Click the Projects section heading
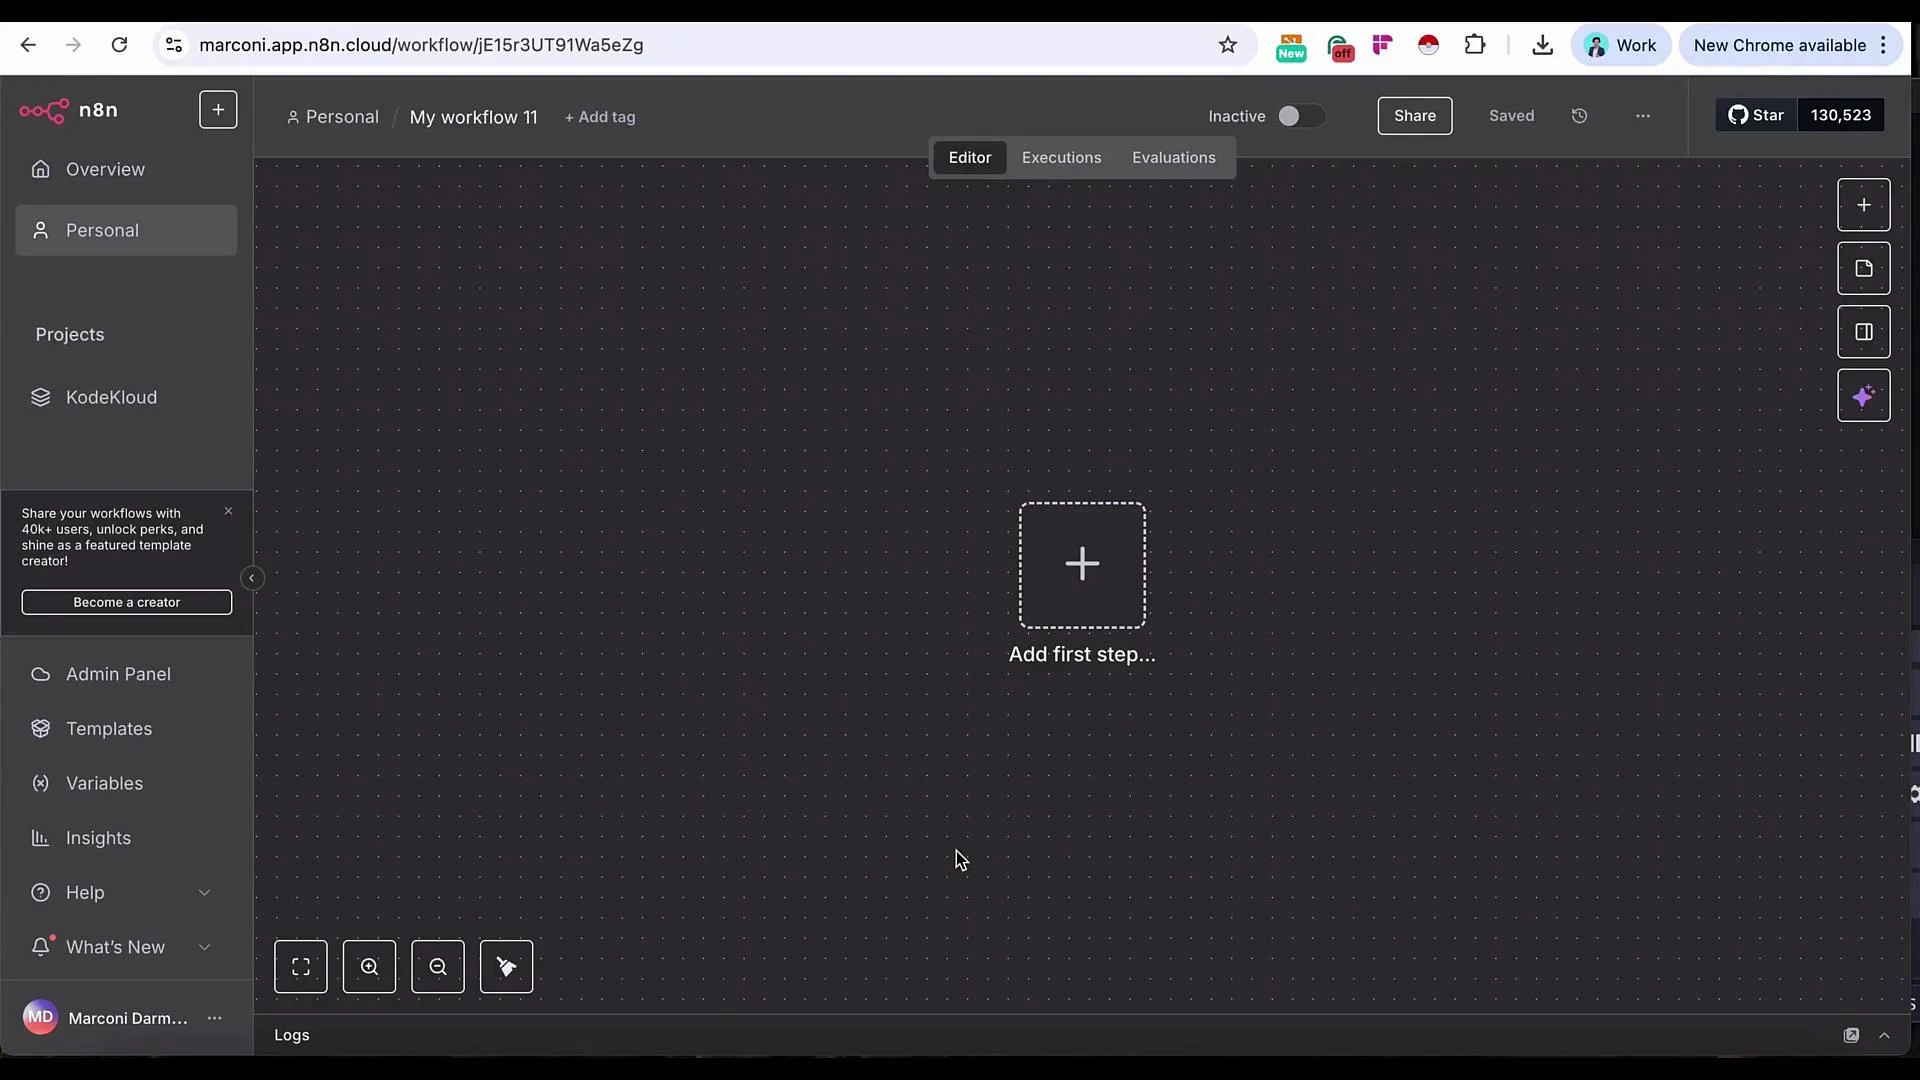 [70, 334]
